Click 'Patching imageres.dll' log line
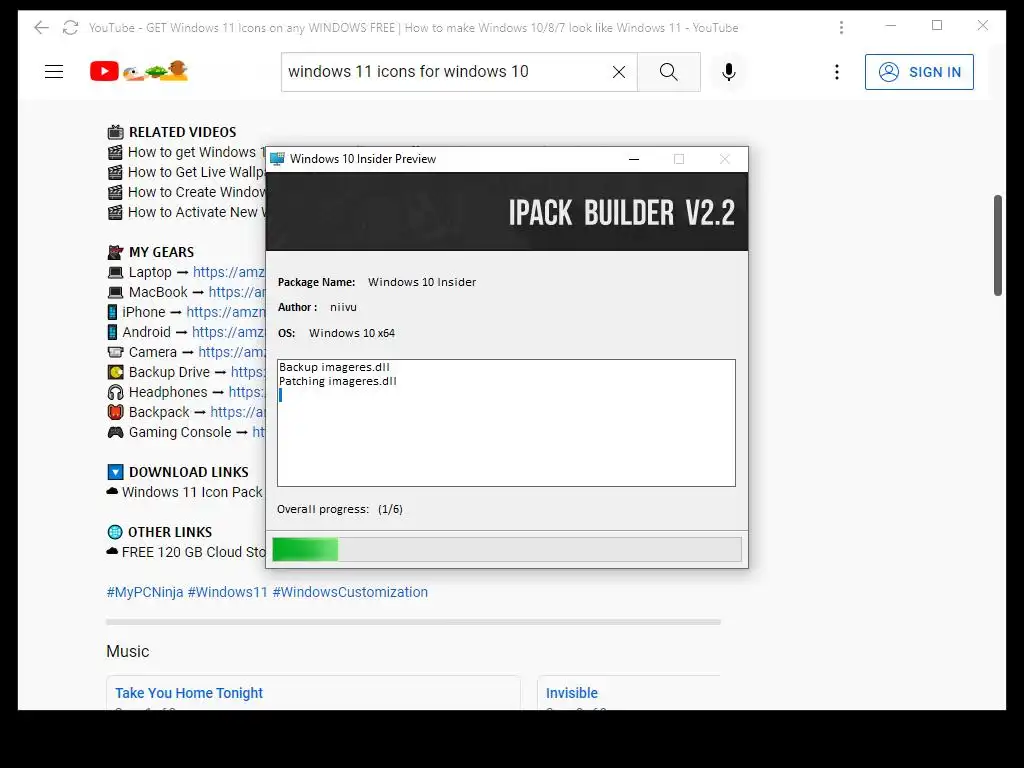Screen dimensions: 1024x768 [x=338, y=381]
